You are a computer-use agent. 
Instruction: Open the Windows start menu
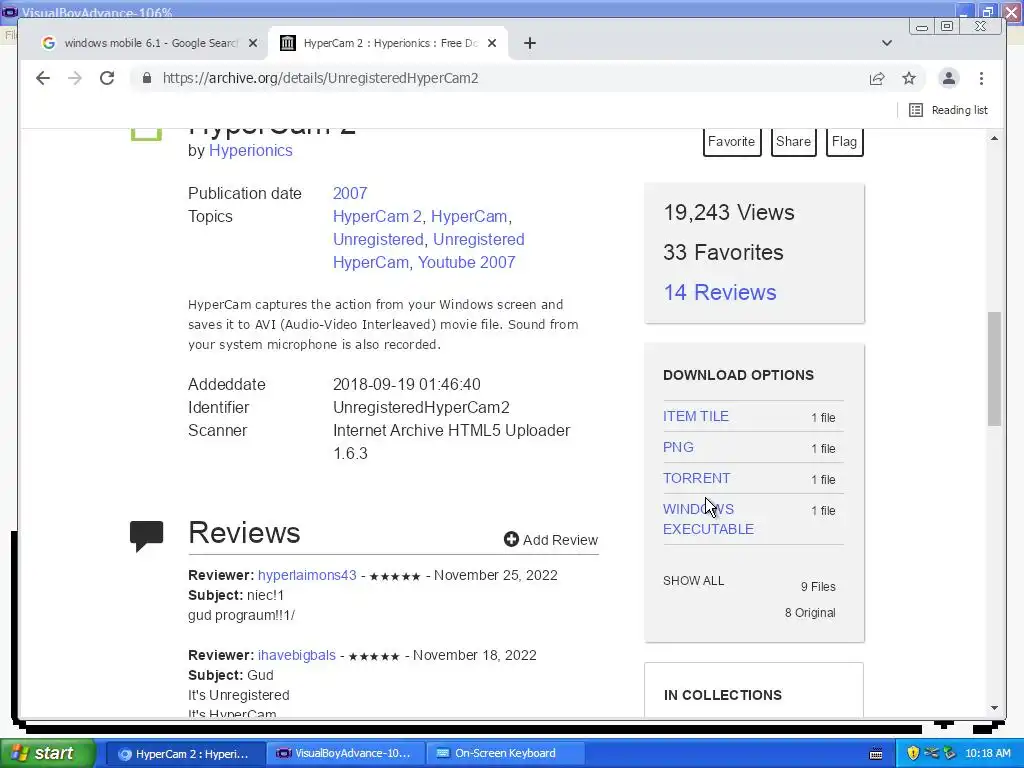pyautogui.click(x=48, y=754)
